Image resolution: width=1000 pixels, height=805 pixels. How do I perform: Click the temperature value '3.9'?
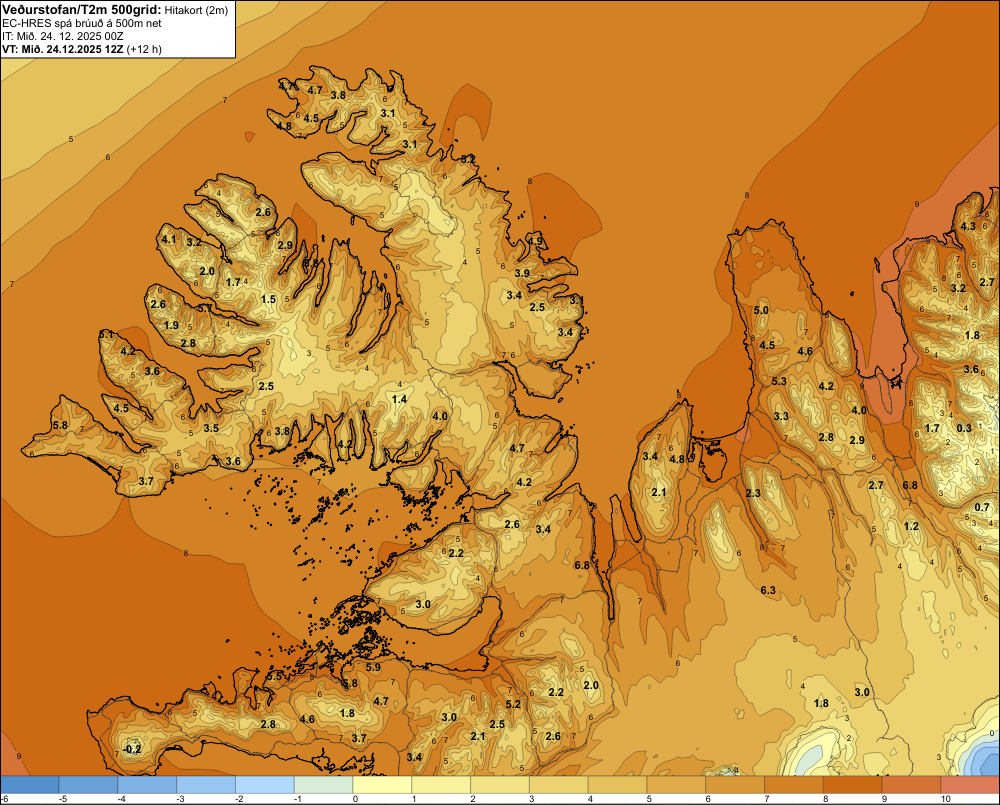point(522,273)
